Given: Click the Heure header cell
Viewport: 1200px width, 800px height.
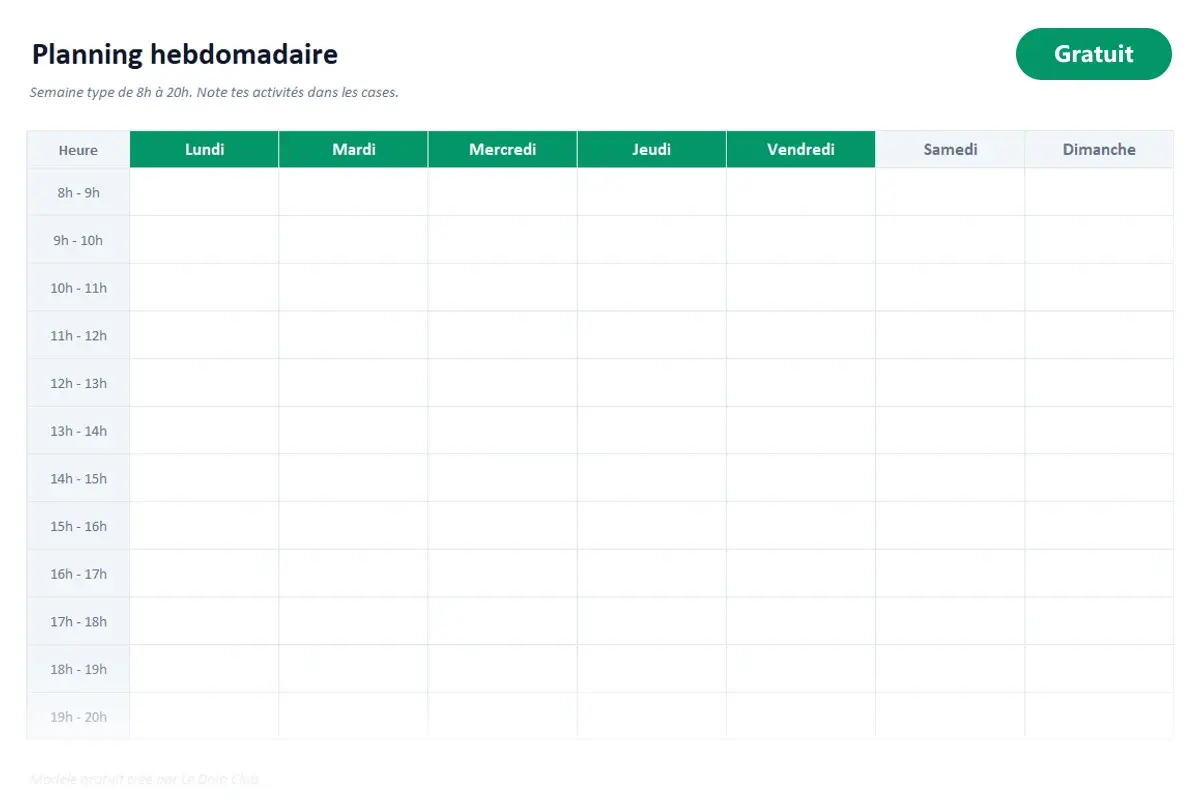Looking at the screenshot, I should pyautogui.click(x=78, y=149).
